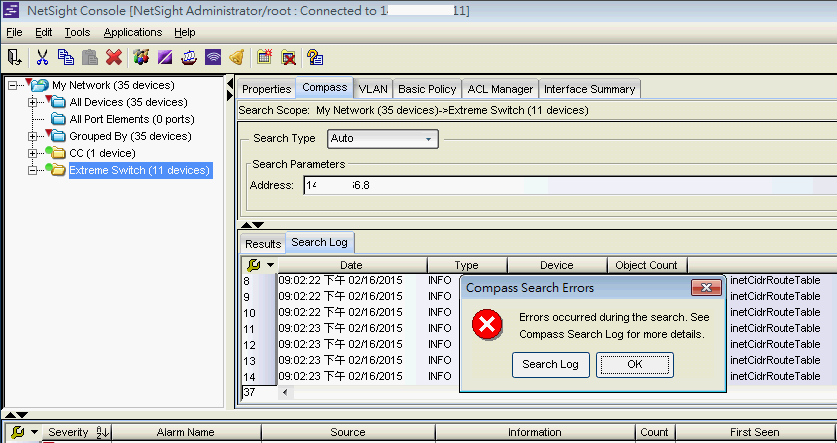Click the Type column header
The width and height of the screenshot is (837, 443).
467,265
